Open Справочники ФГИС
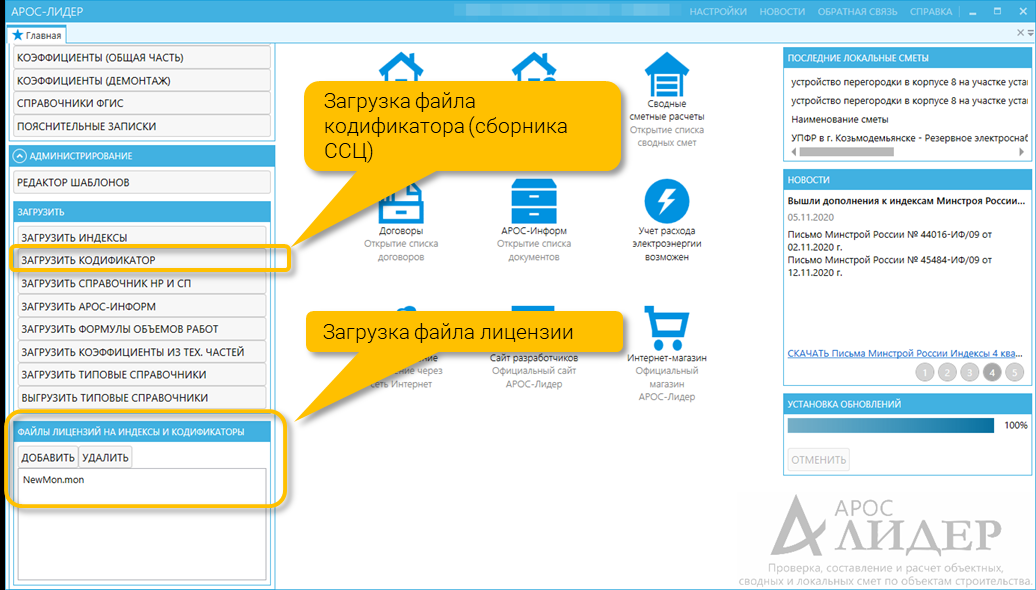The image size is (1036, 590). click(141, 103)
